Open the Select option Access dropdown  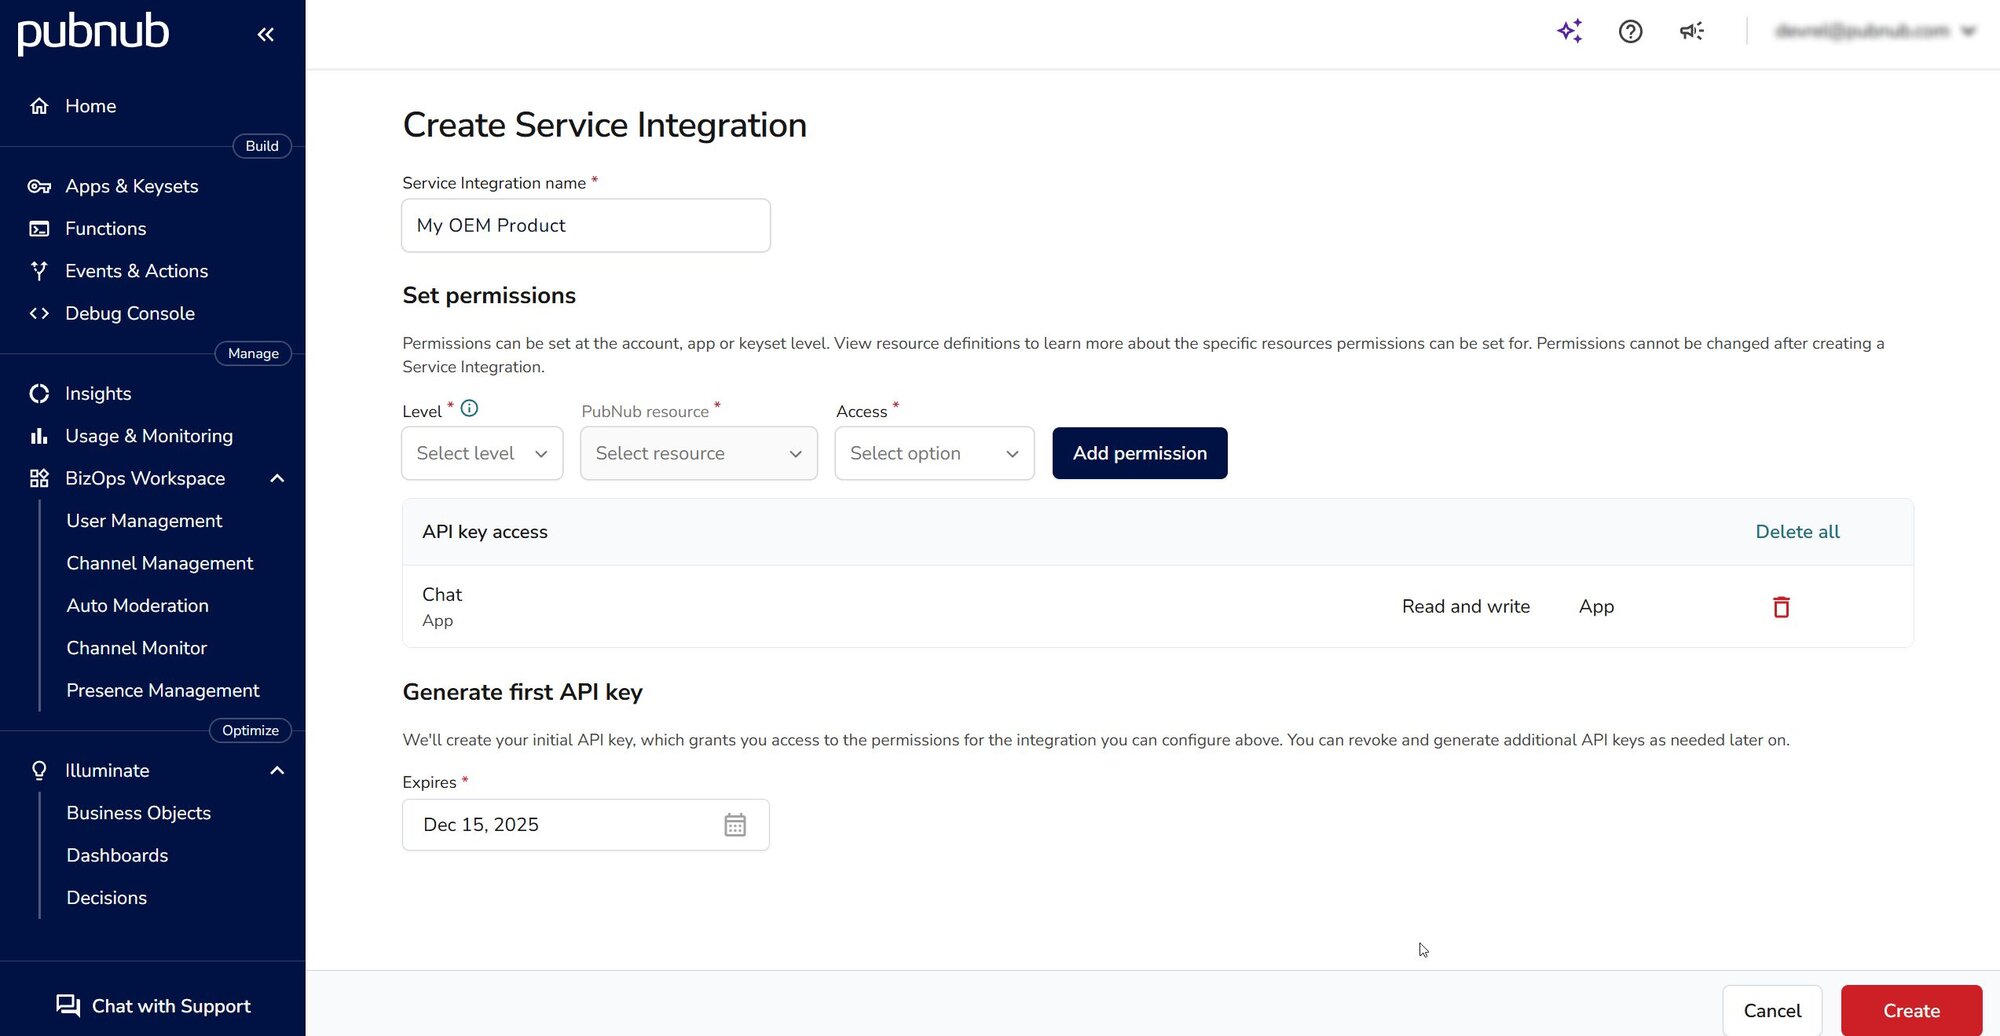point(933,453)
